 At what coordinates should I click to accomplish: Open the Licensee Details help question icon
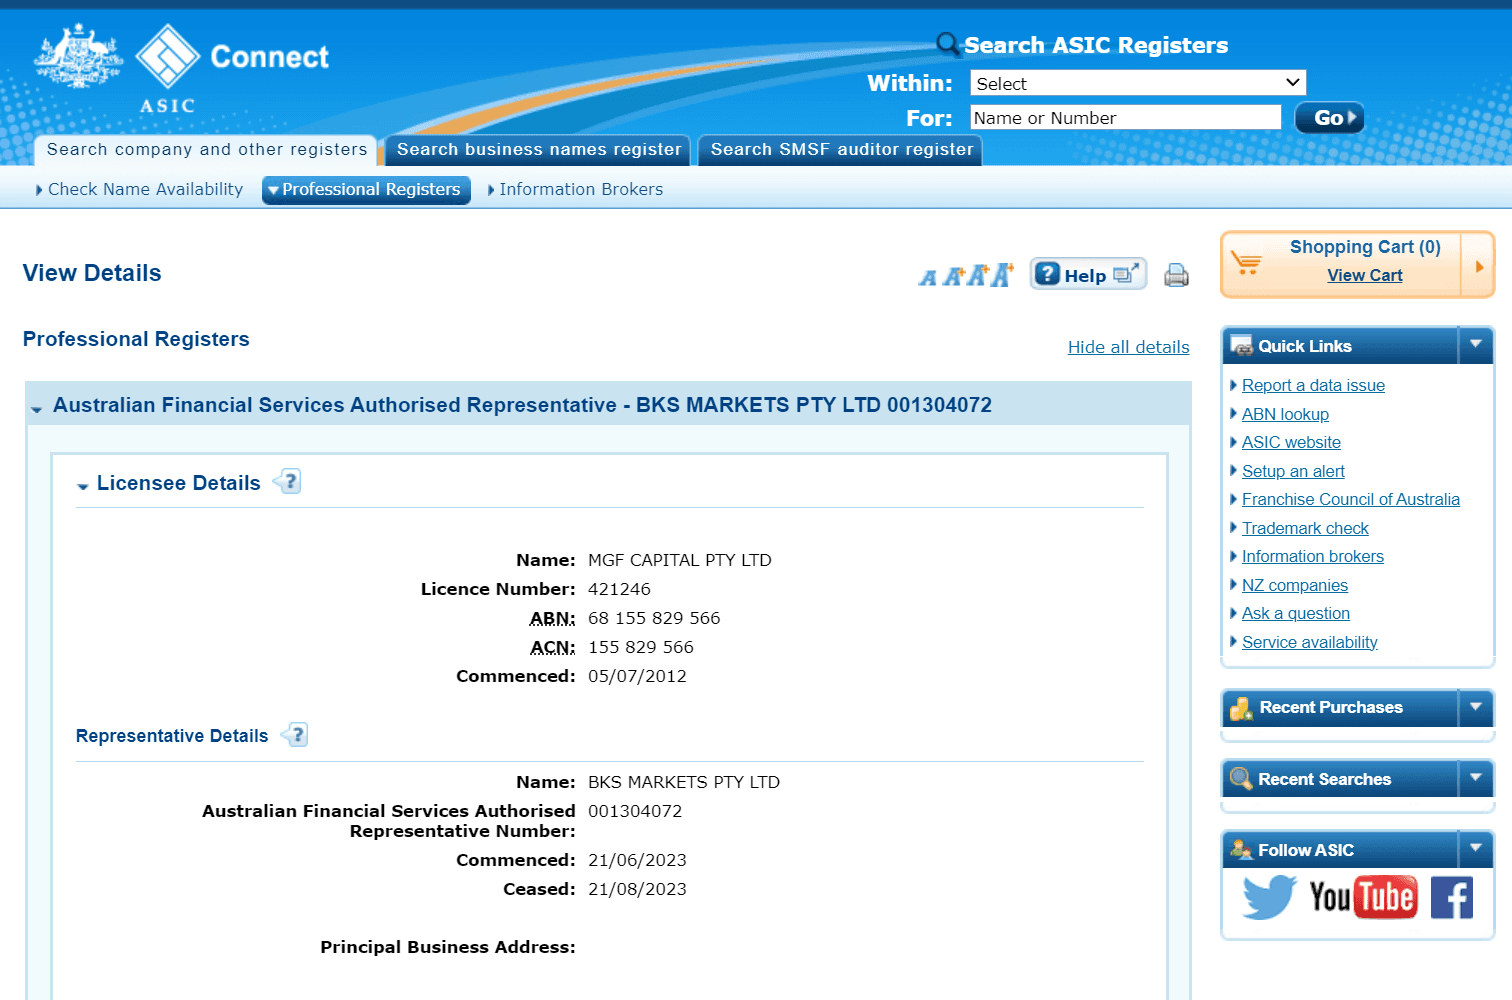coord(288,482)
